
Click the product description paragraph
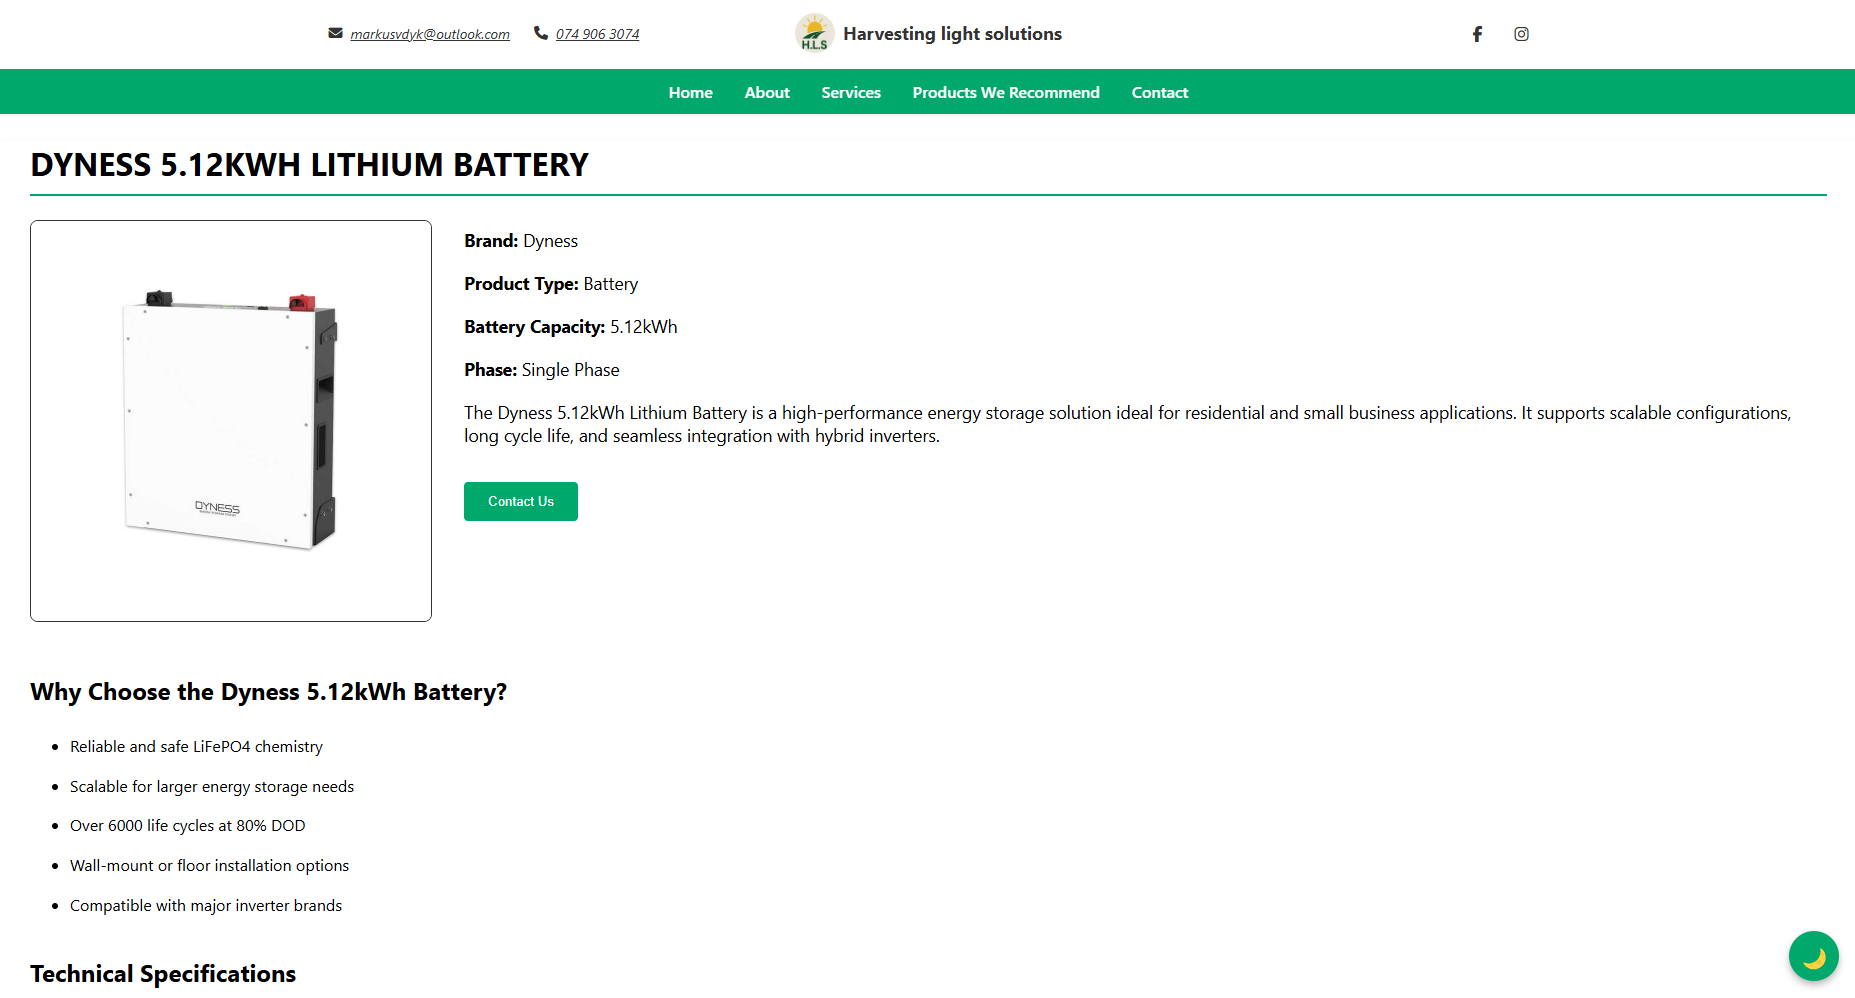pyautogui.click(x=1128, y=424)
